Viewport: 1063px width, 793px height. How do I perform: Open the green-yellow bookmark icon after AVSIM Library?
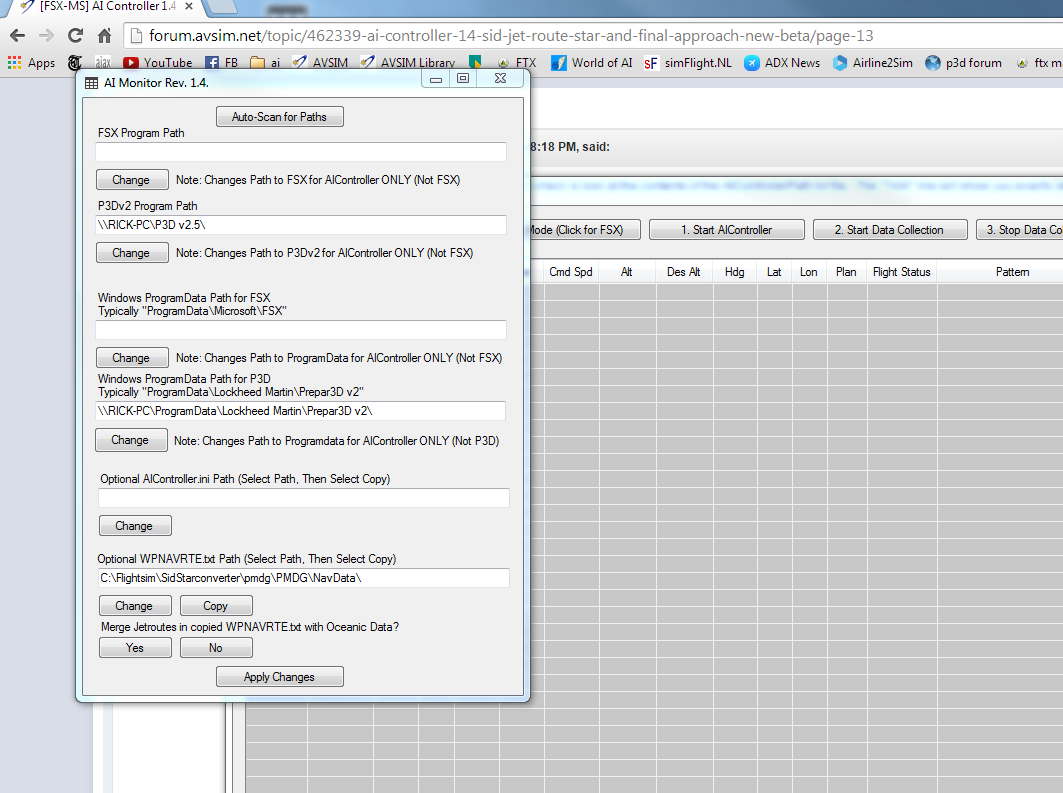pos(475,63)
